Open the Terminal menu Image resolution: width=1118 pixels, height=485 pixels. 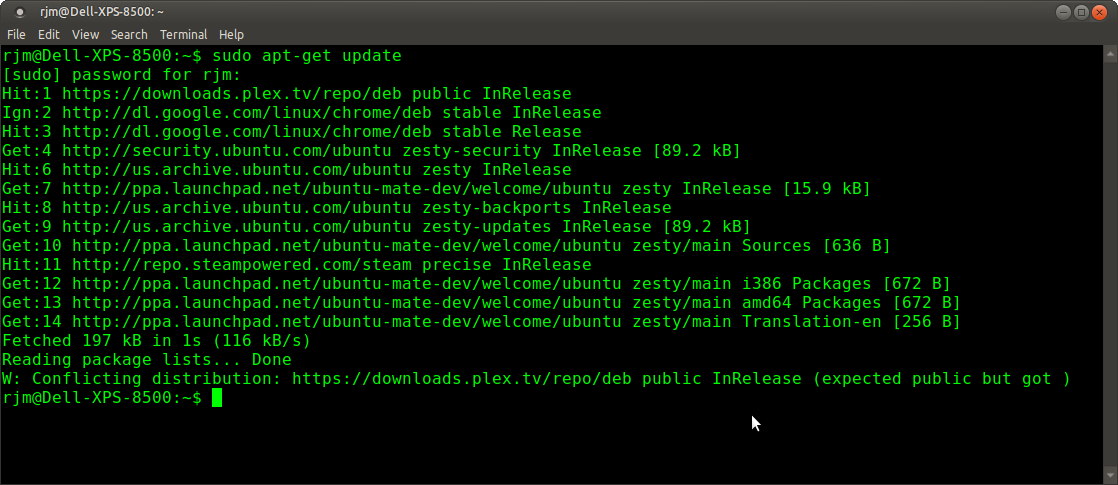(x=183, y=34)
